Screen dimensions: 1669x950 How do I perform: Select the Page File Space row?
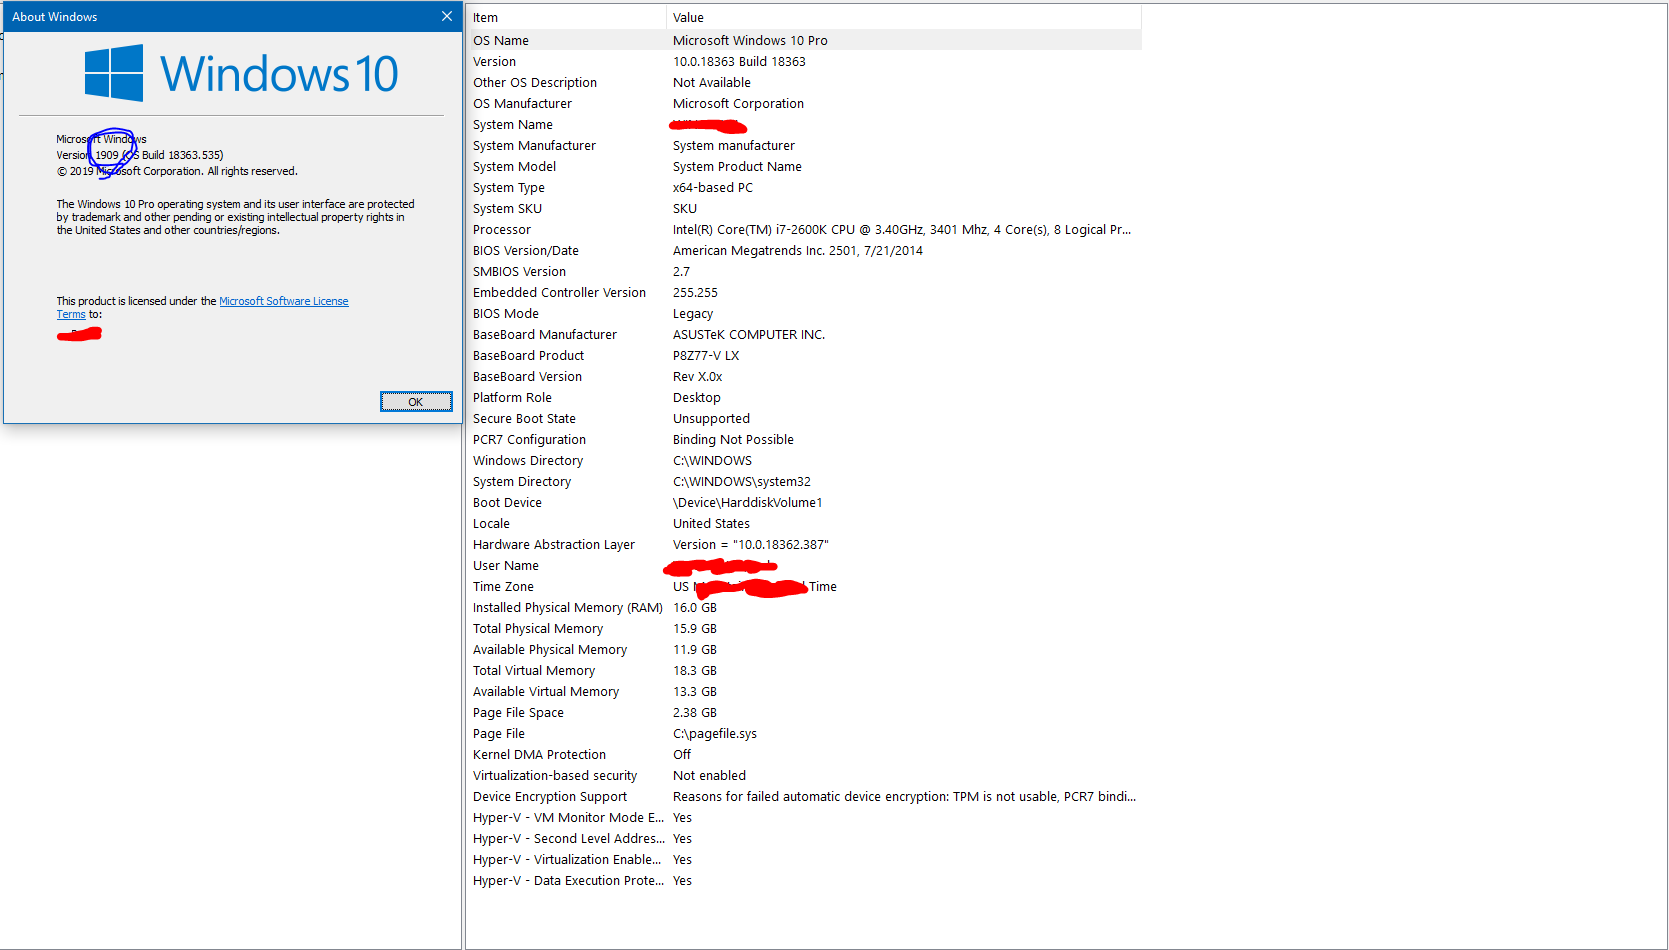(804, 712)
